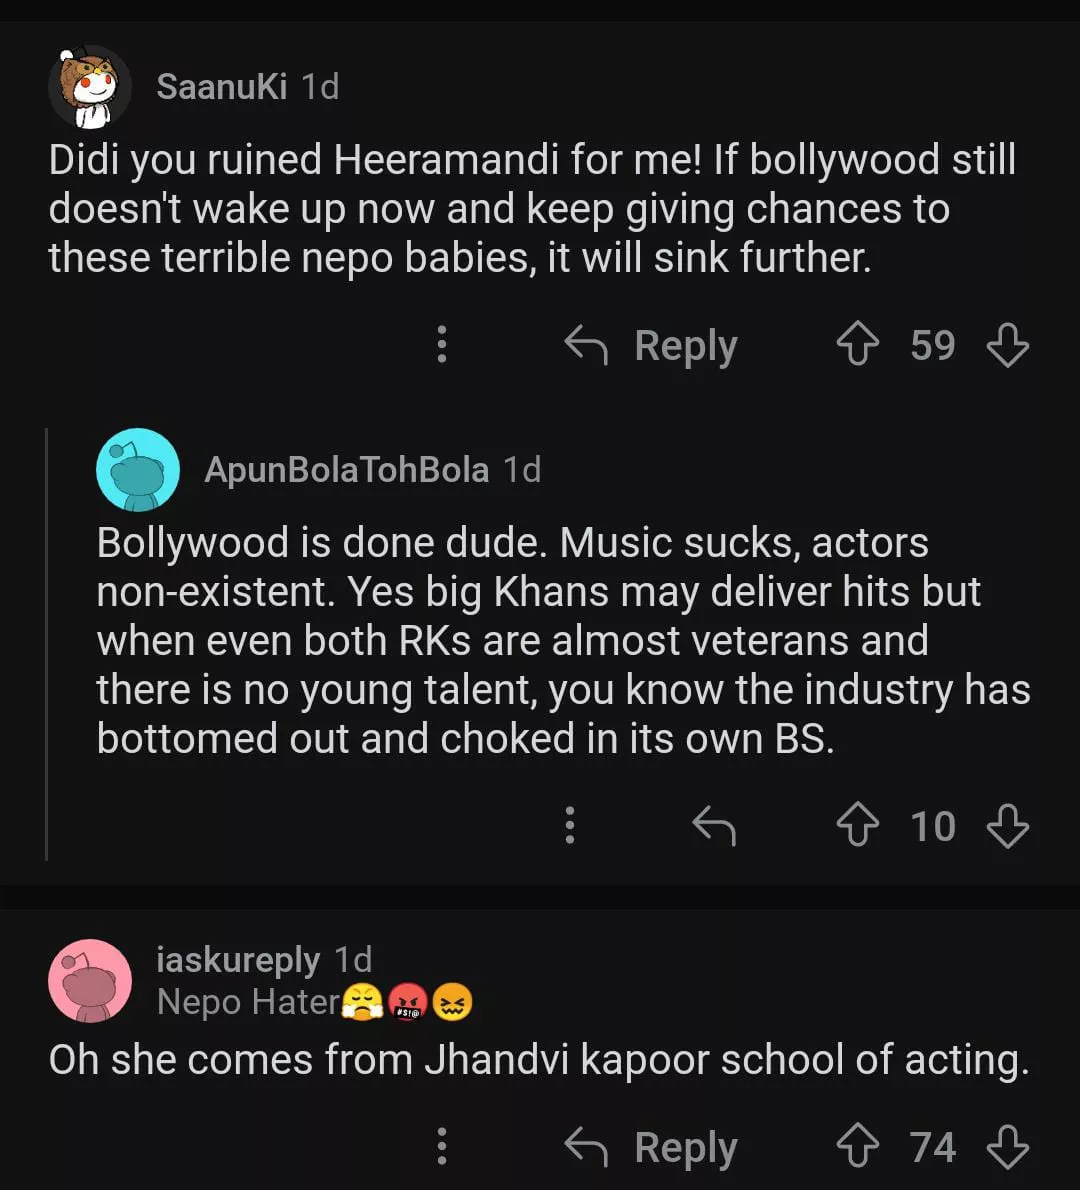Open iaskureply's username profile

238,960
